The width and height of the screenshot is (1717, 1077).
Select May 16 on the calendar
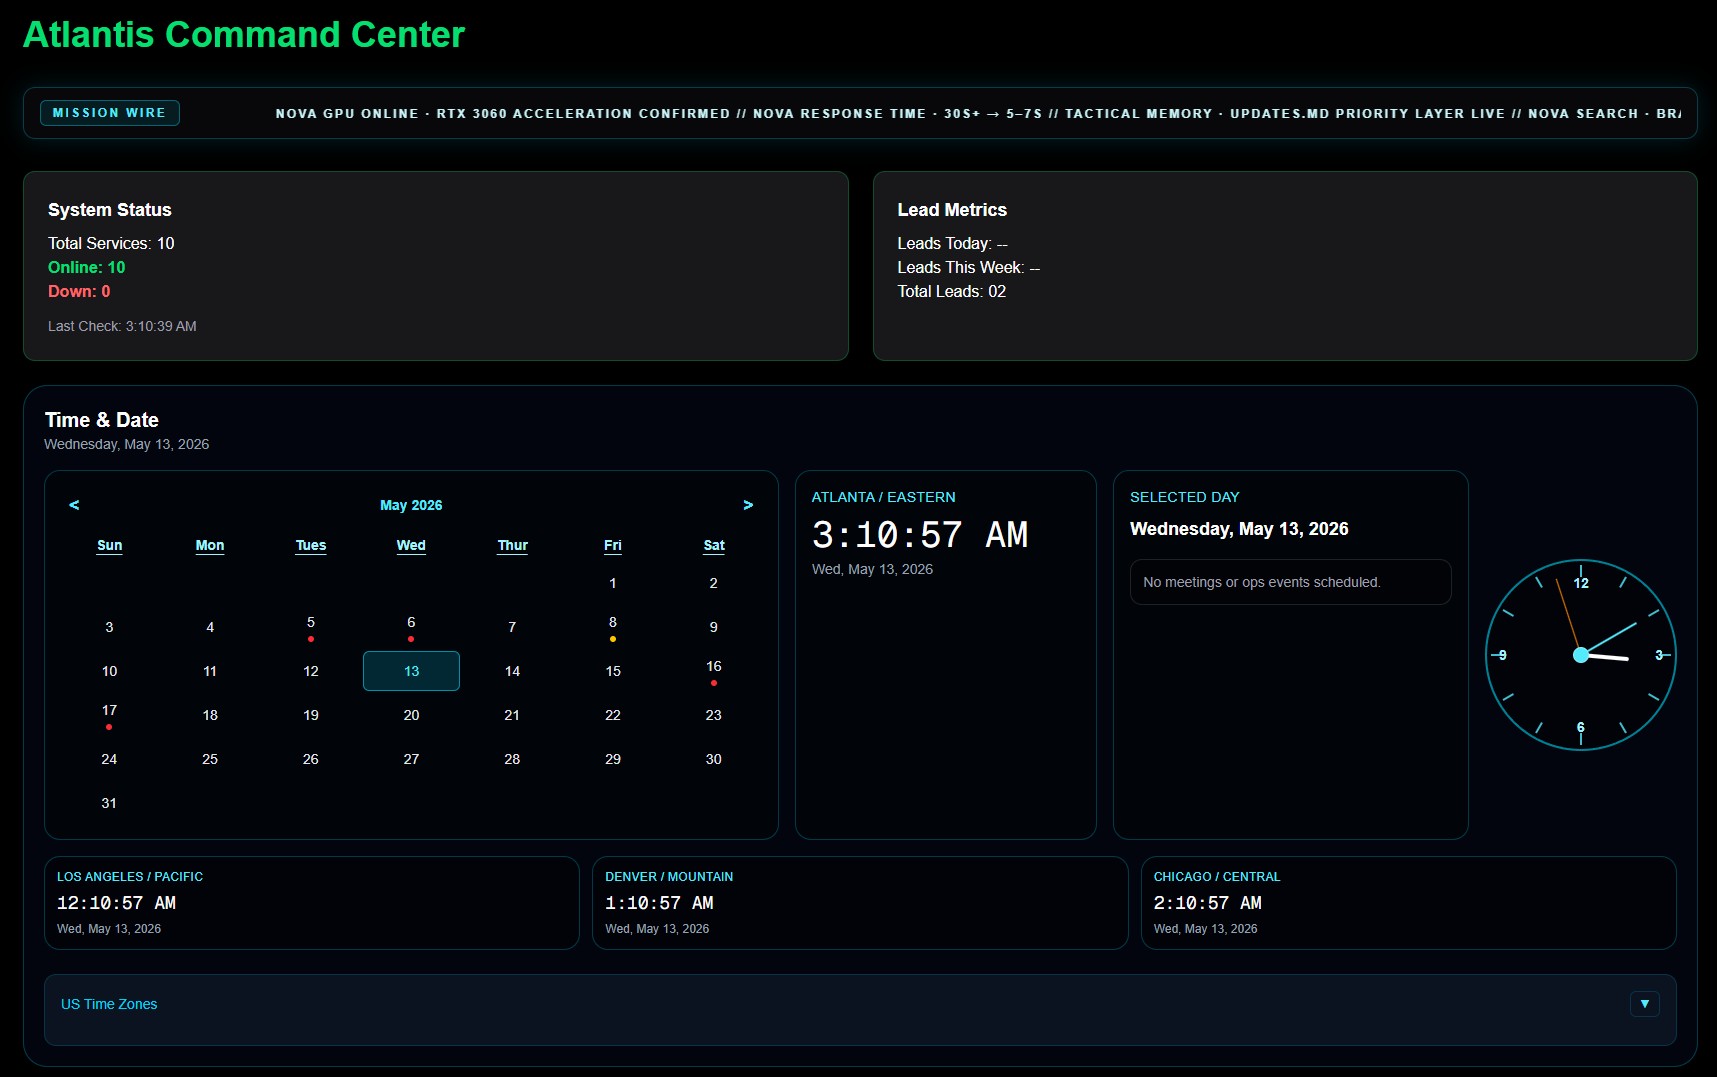714,671
